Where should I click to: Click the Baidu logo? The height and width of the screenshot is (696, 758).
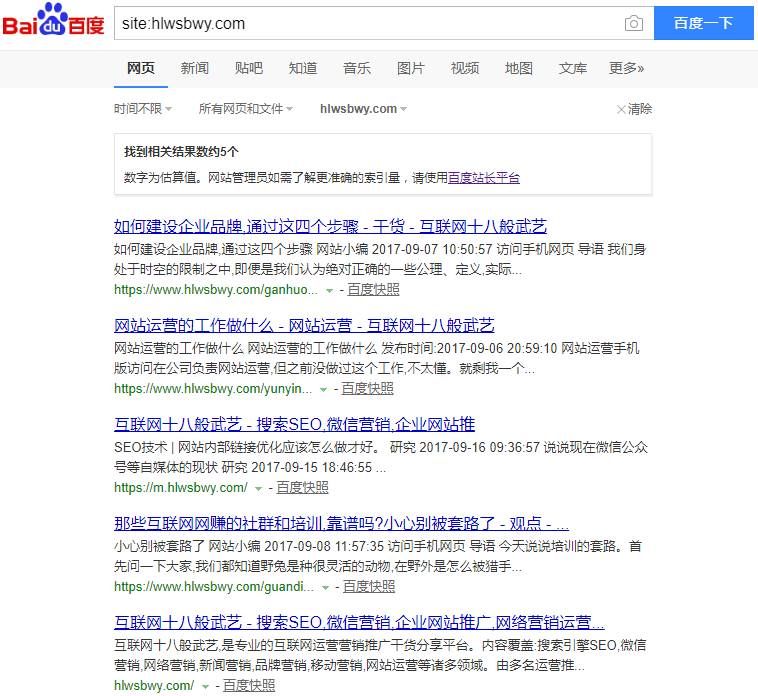tap(53, 21)
